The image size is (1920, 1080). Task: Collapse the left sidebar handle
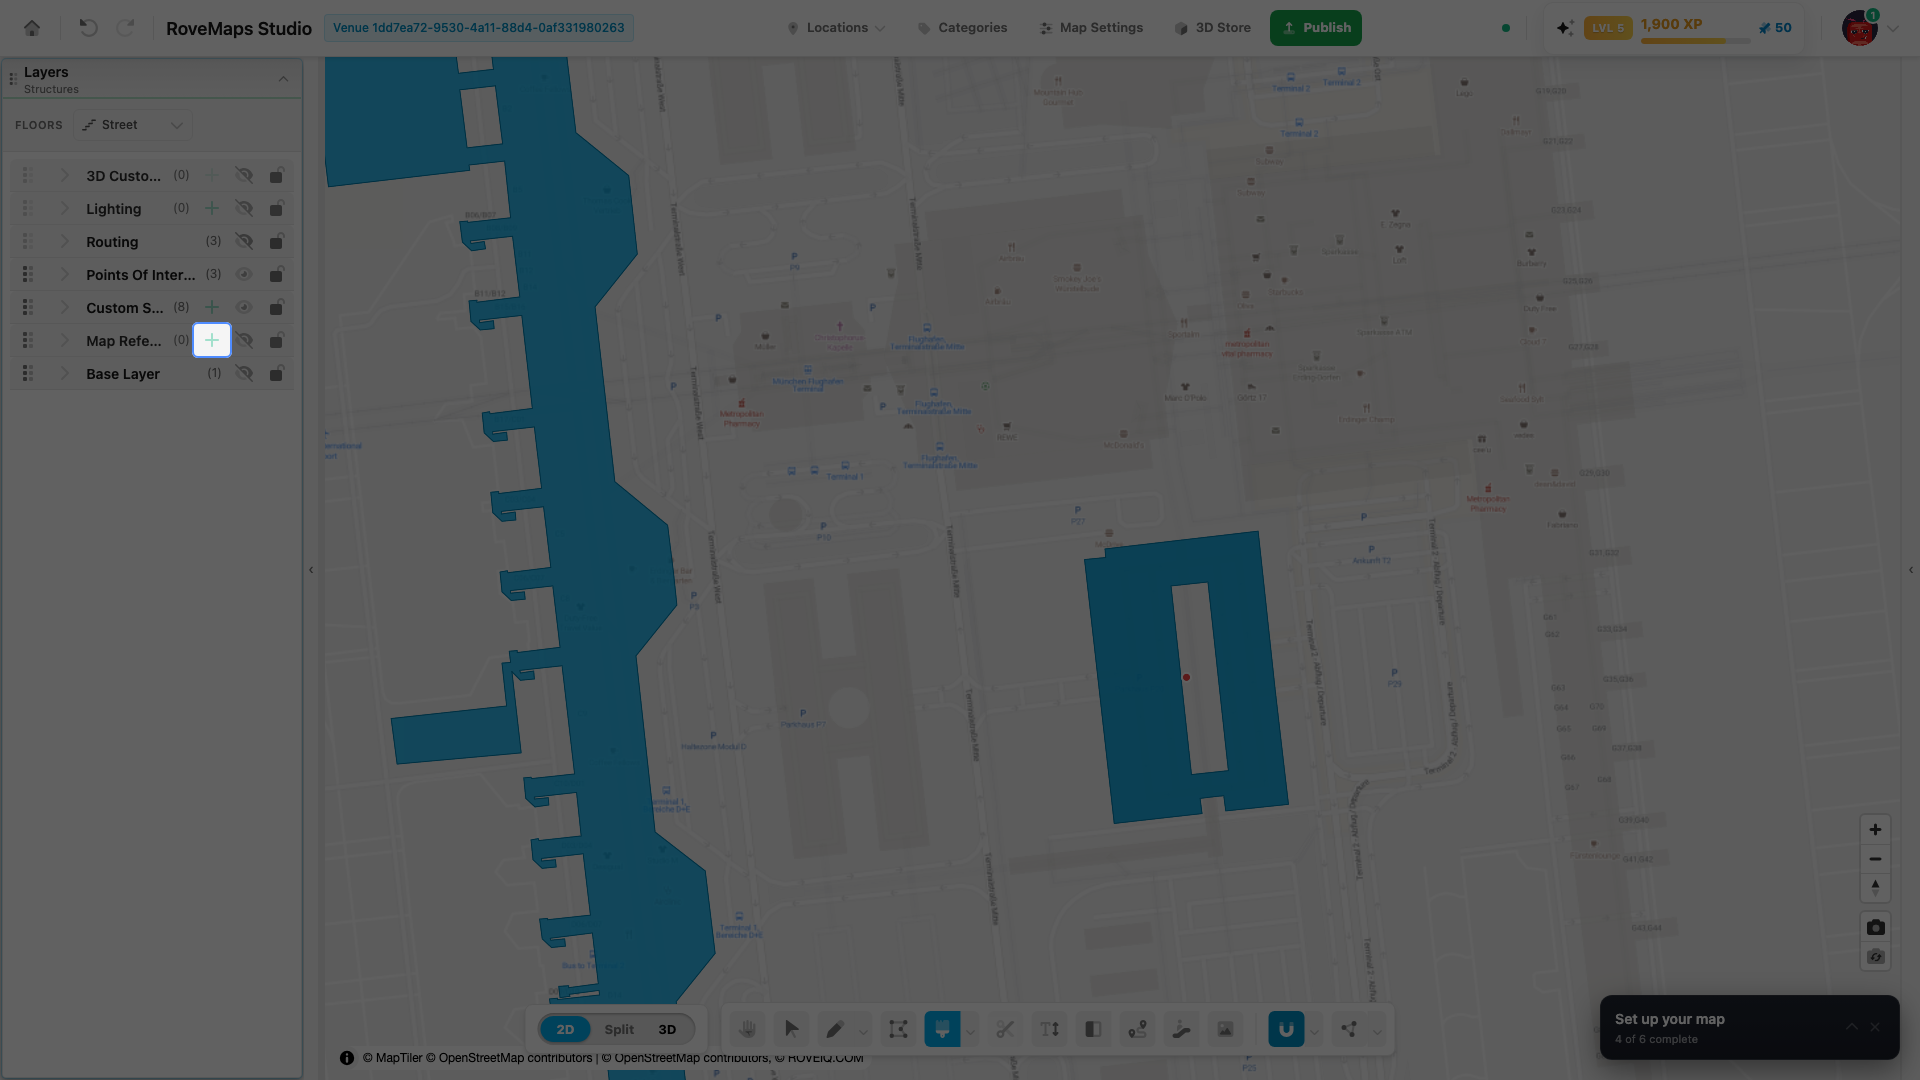pyautogui.click(x=311, y=570)
